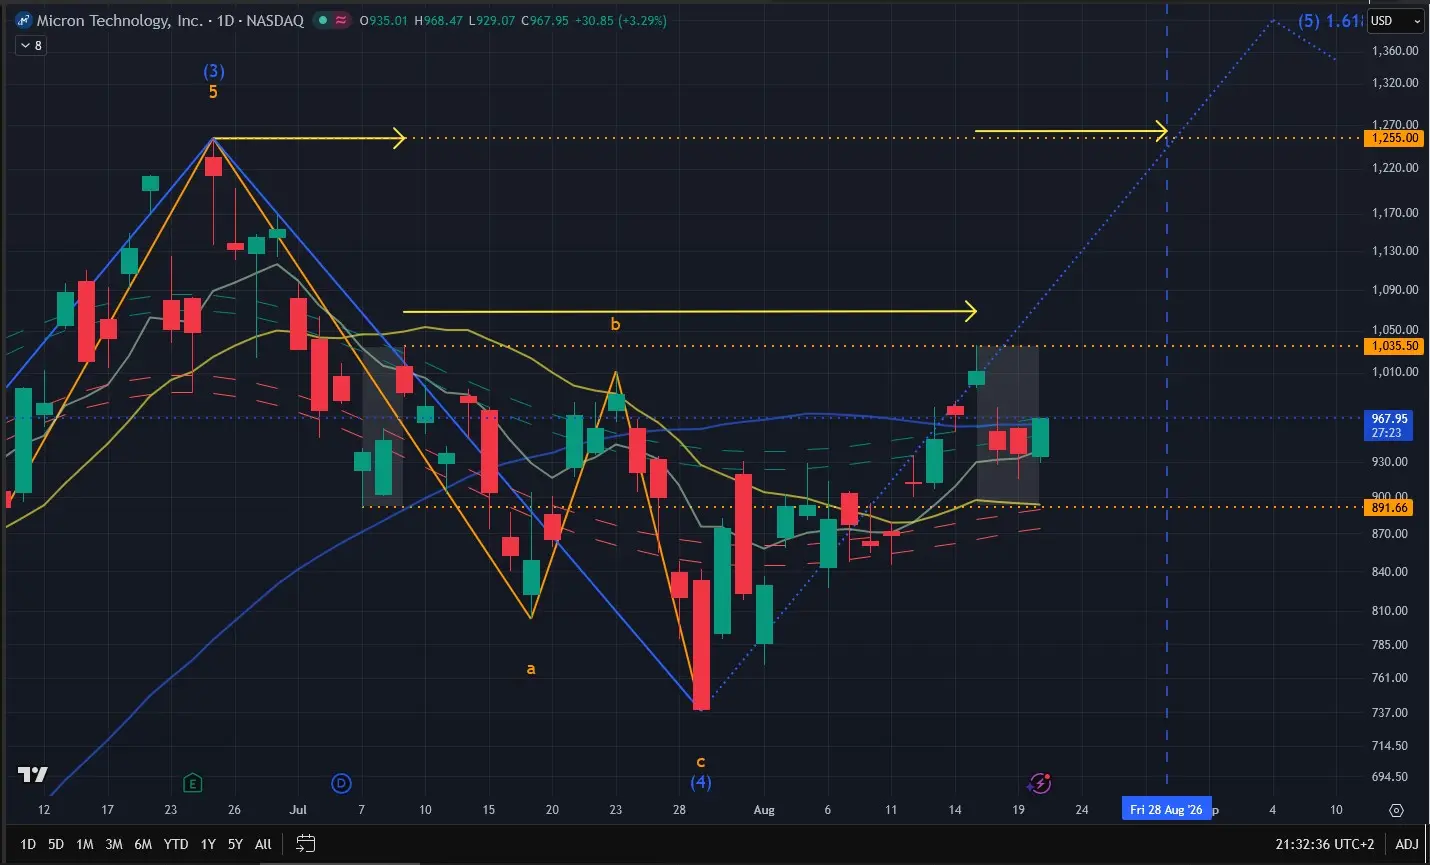The image size is (1430, 865).
Task: Select the orange wave label '5'
Action: point(213,92)
